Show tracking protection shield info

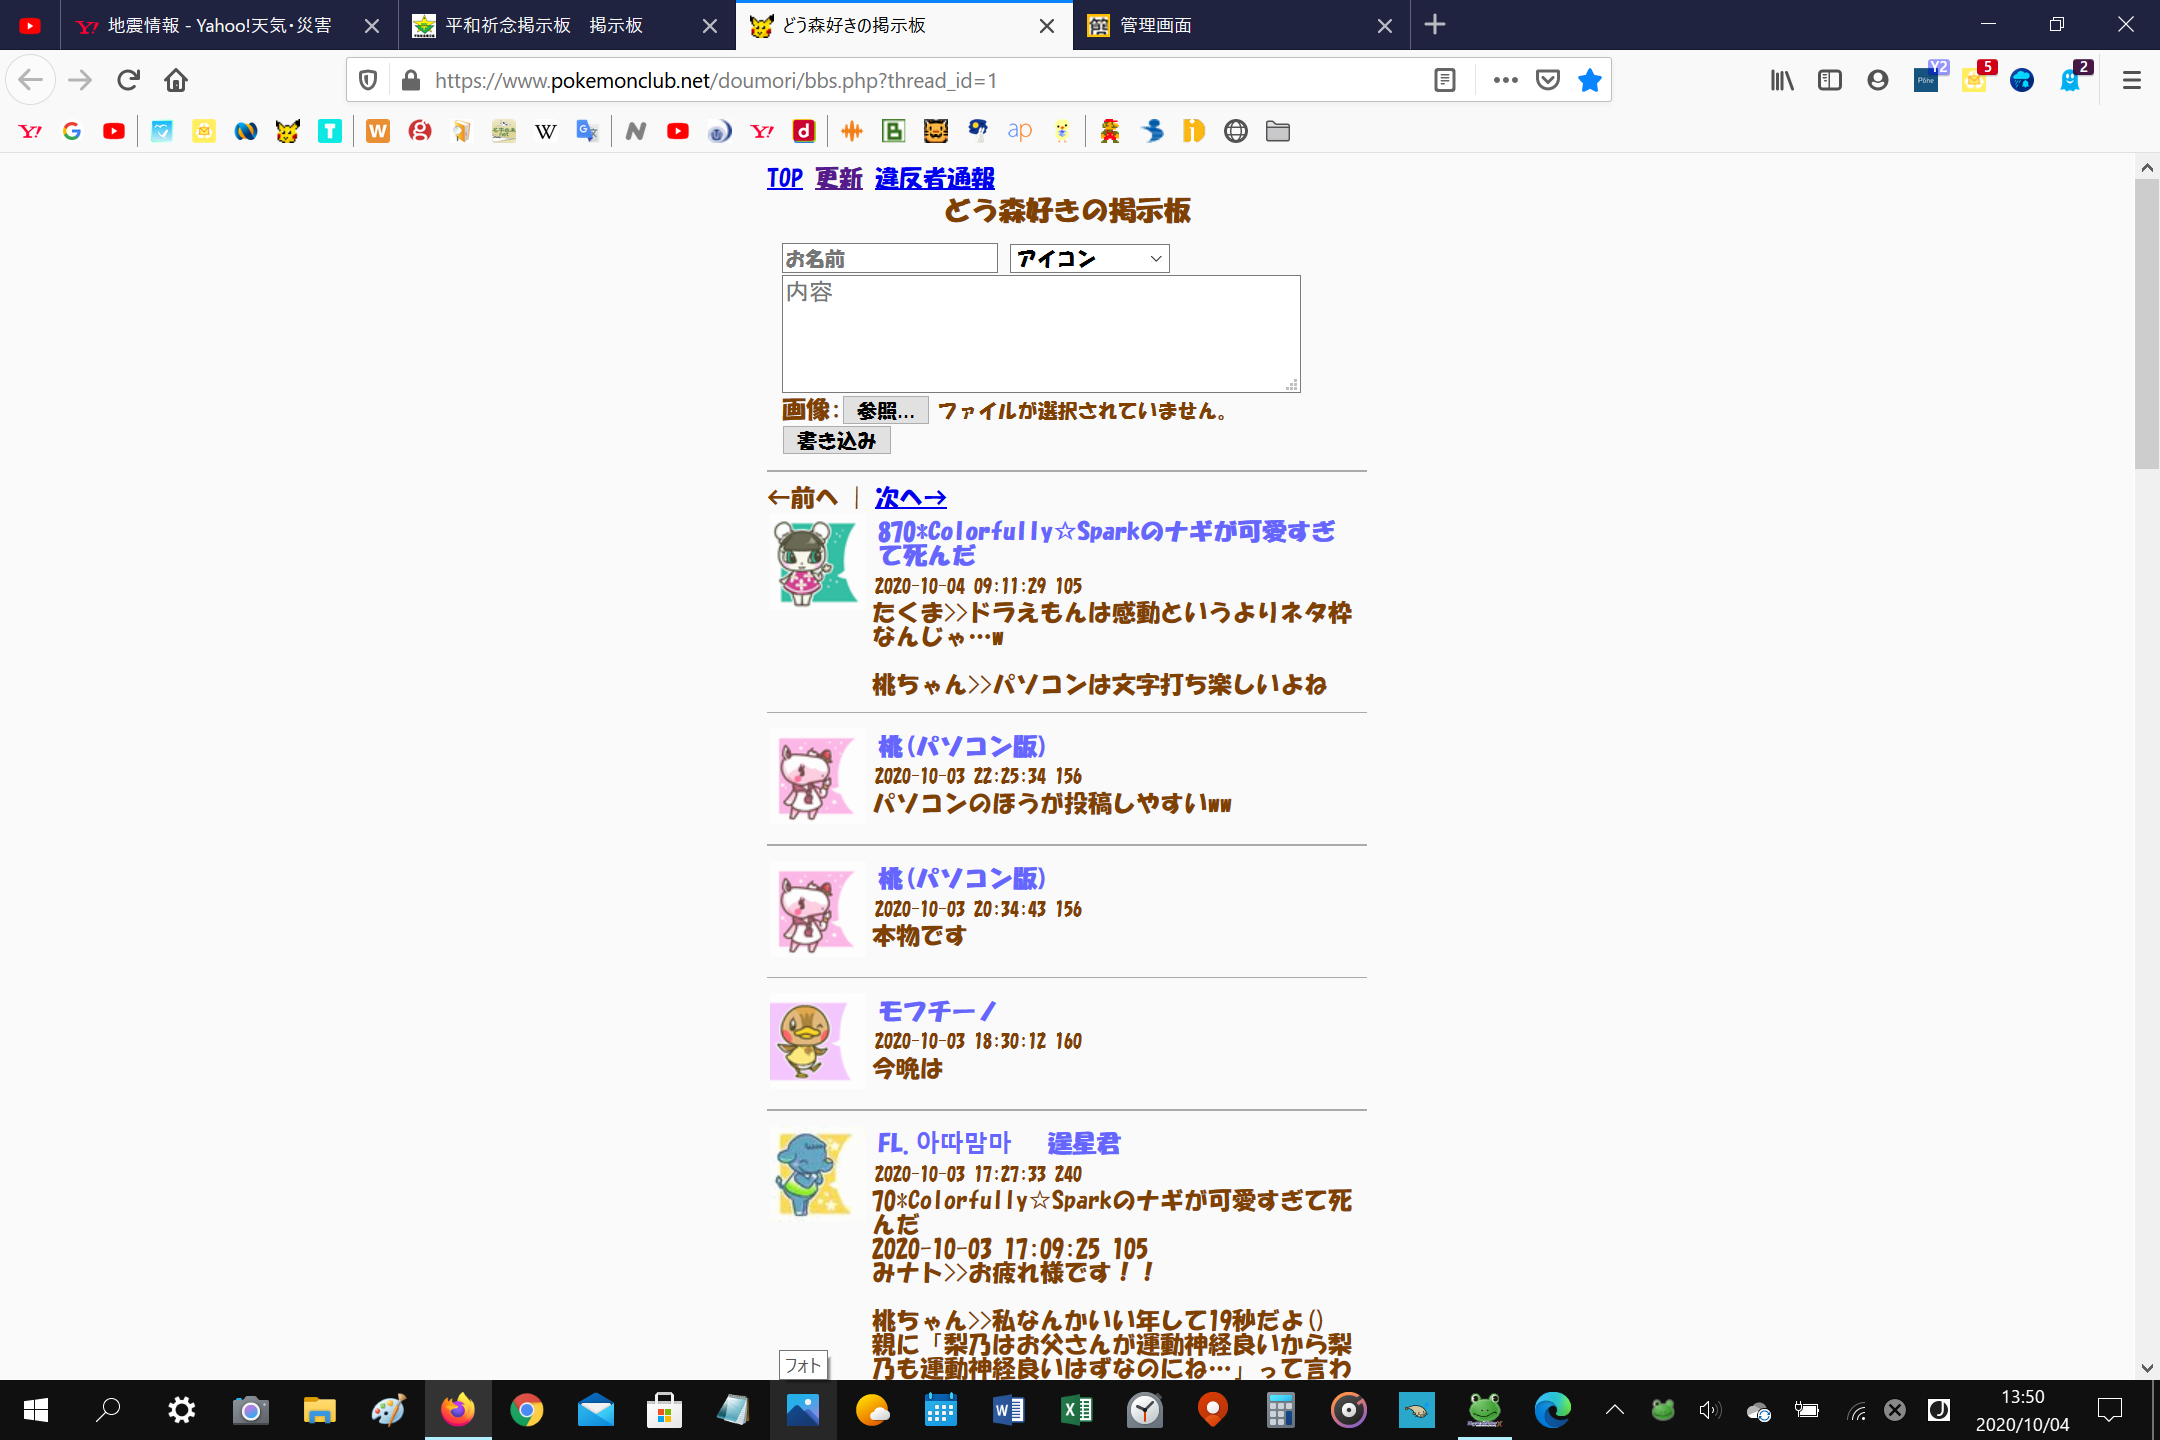tap(368, 80)
